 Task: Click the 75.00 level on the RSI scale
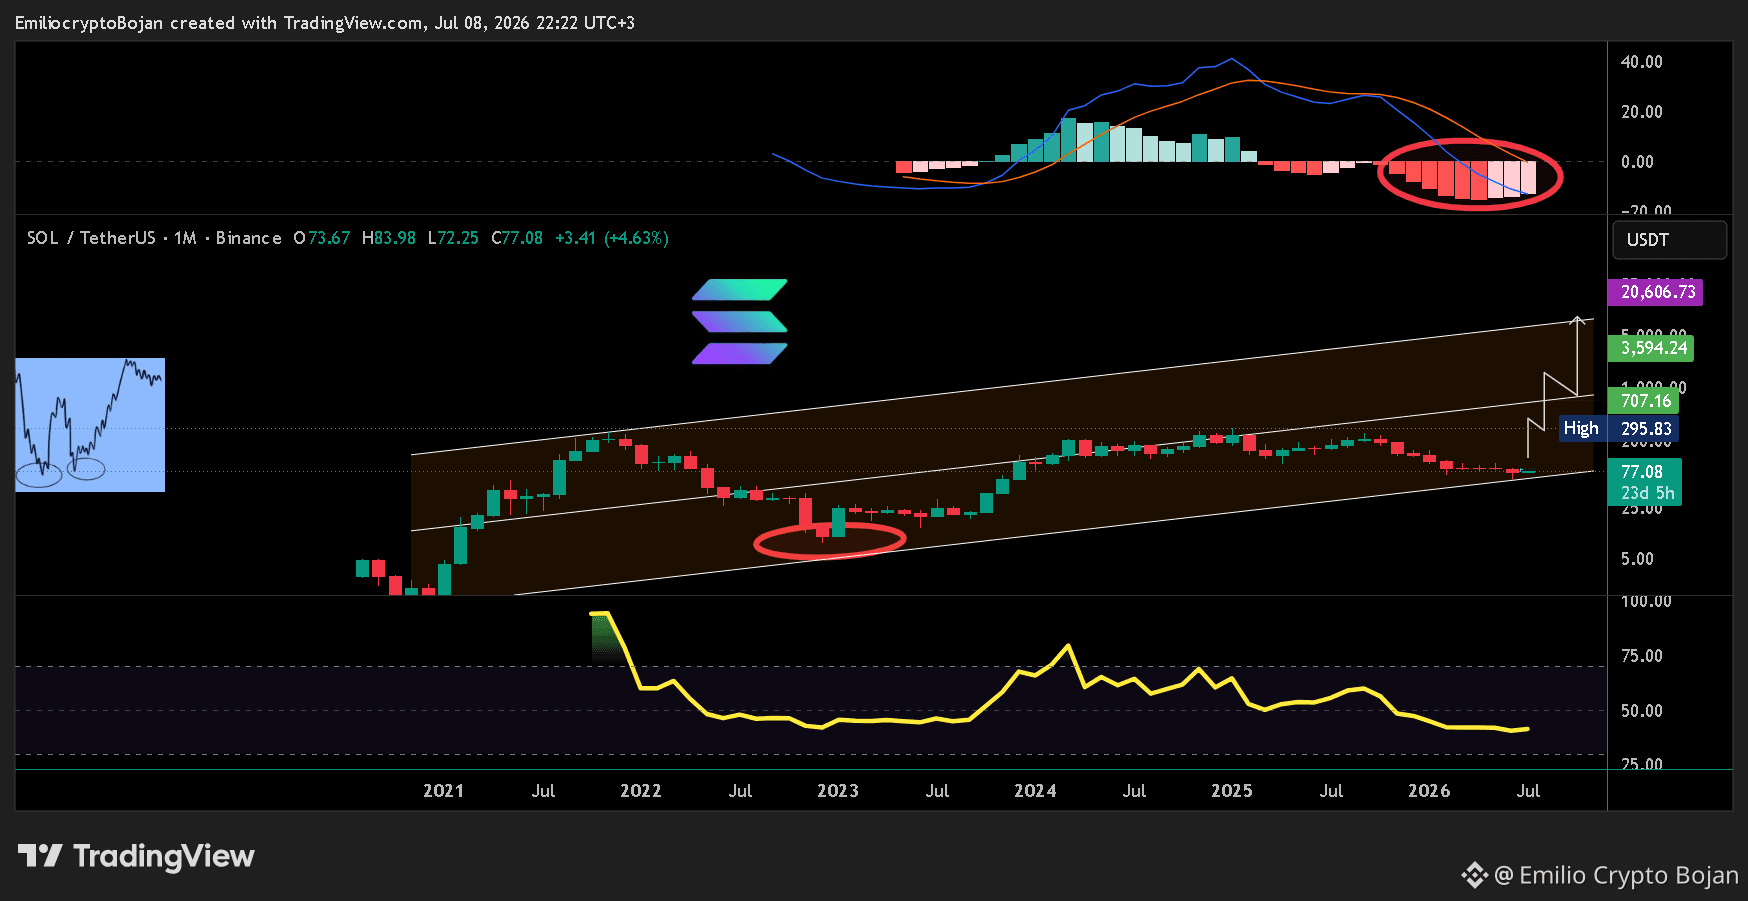[x=1642, y=656]
